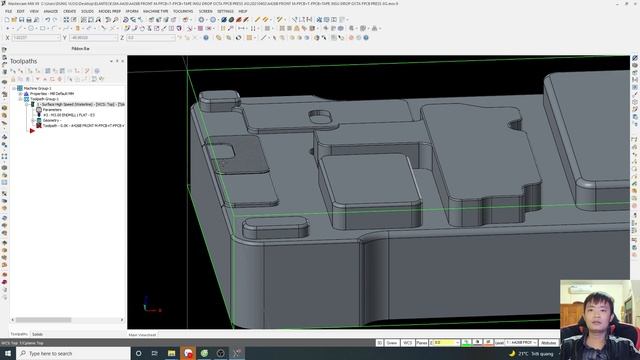Toggle auto-hide pin on Toolpaths panel
This screenshot has width=640, height=360.
pyautogui.click(x=117, y=61)
